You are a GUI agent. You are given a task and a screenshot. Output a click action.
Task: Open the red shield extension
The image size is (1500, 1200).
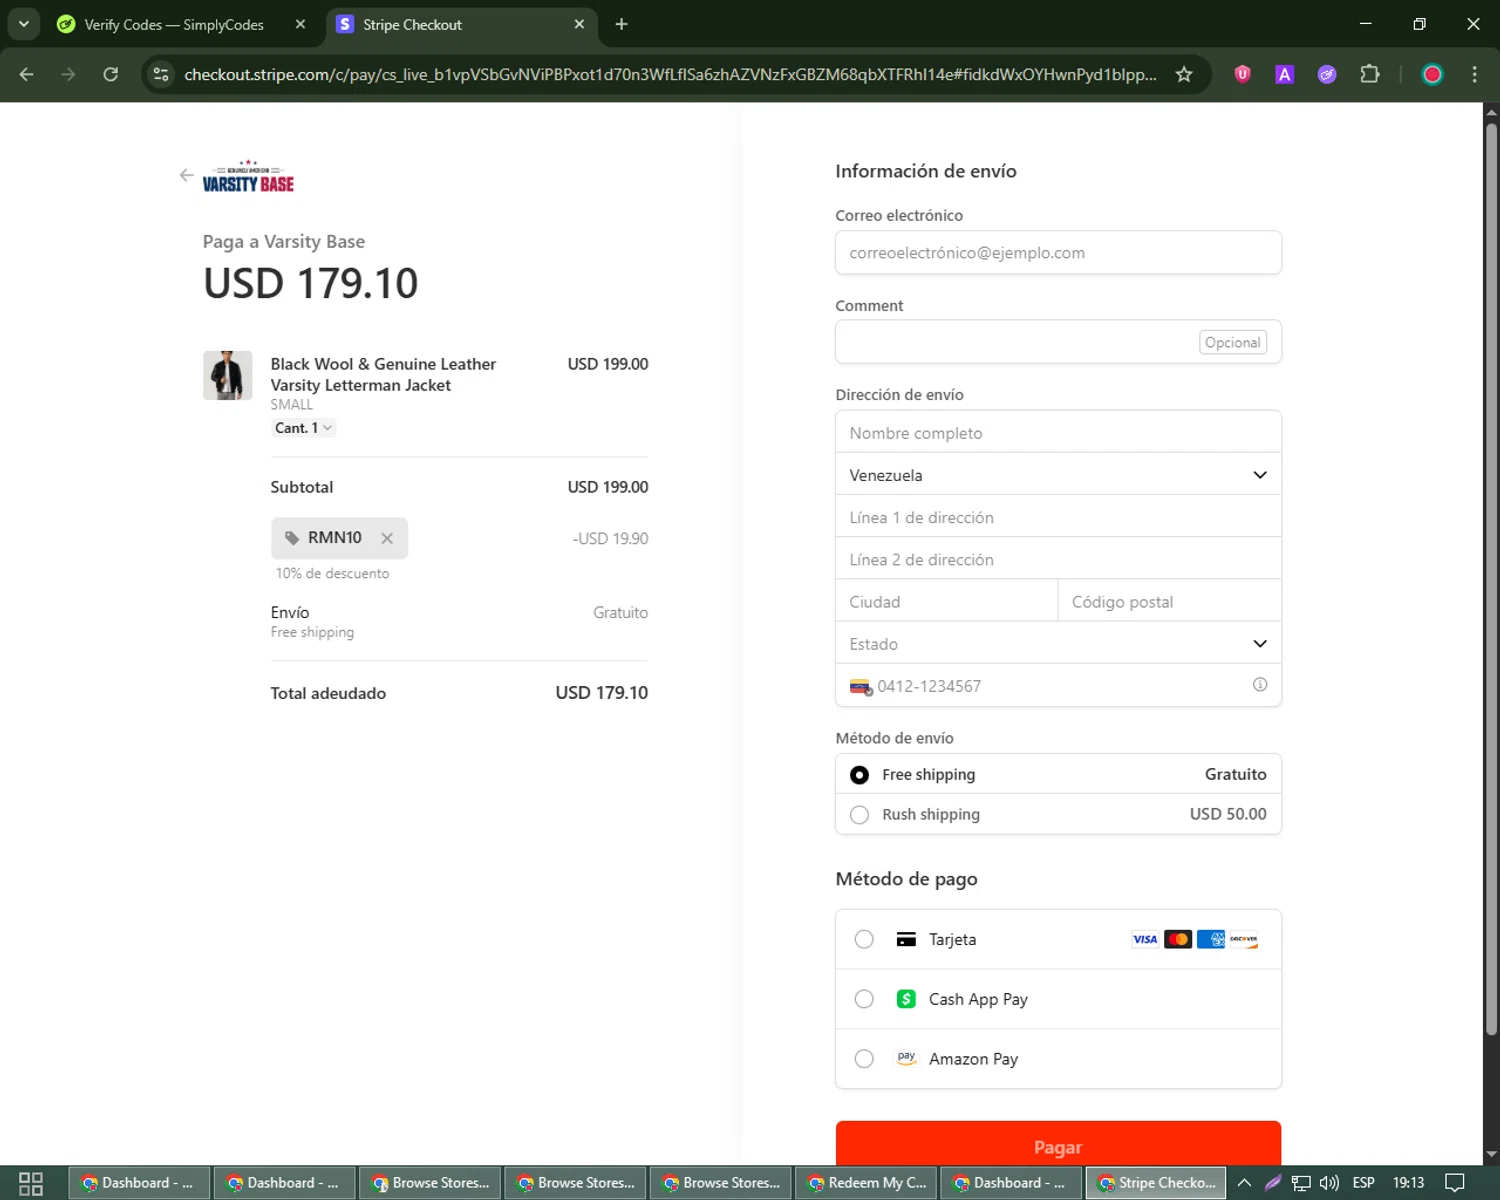coord(1242,74)
